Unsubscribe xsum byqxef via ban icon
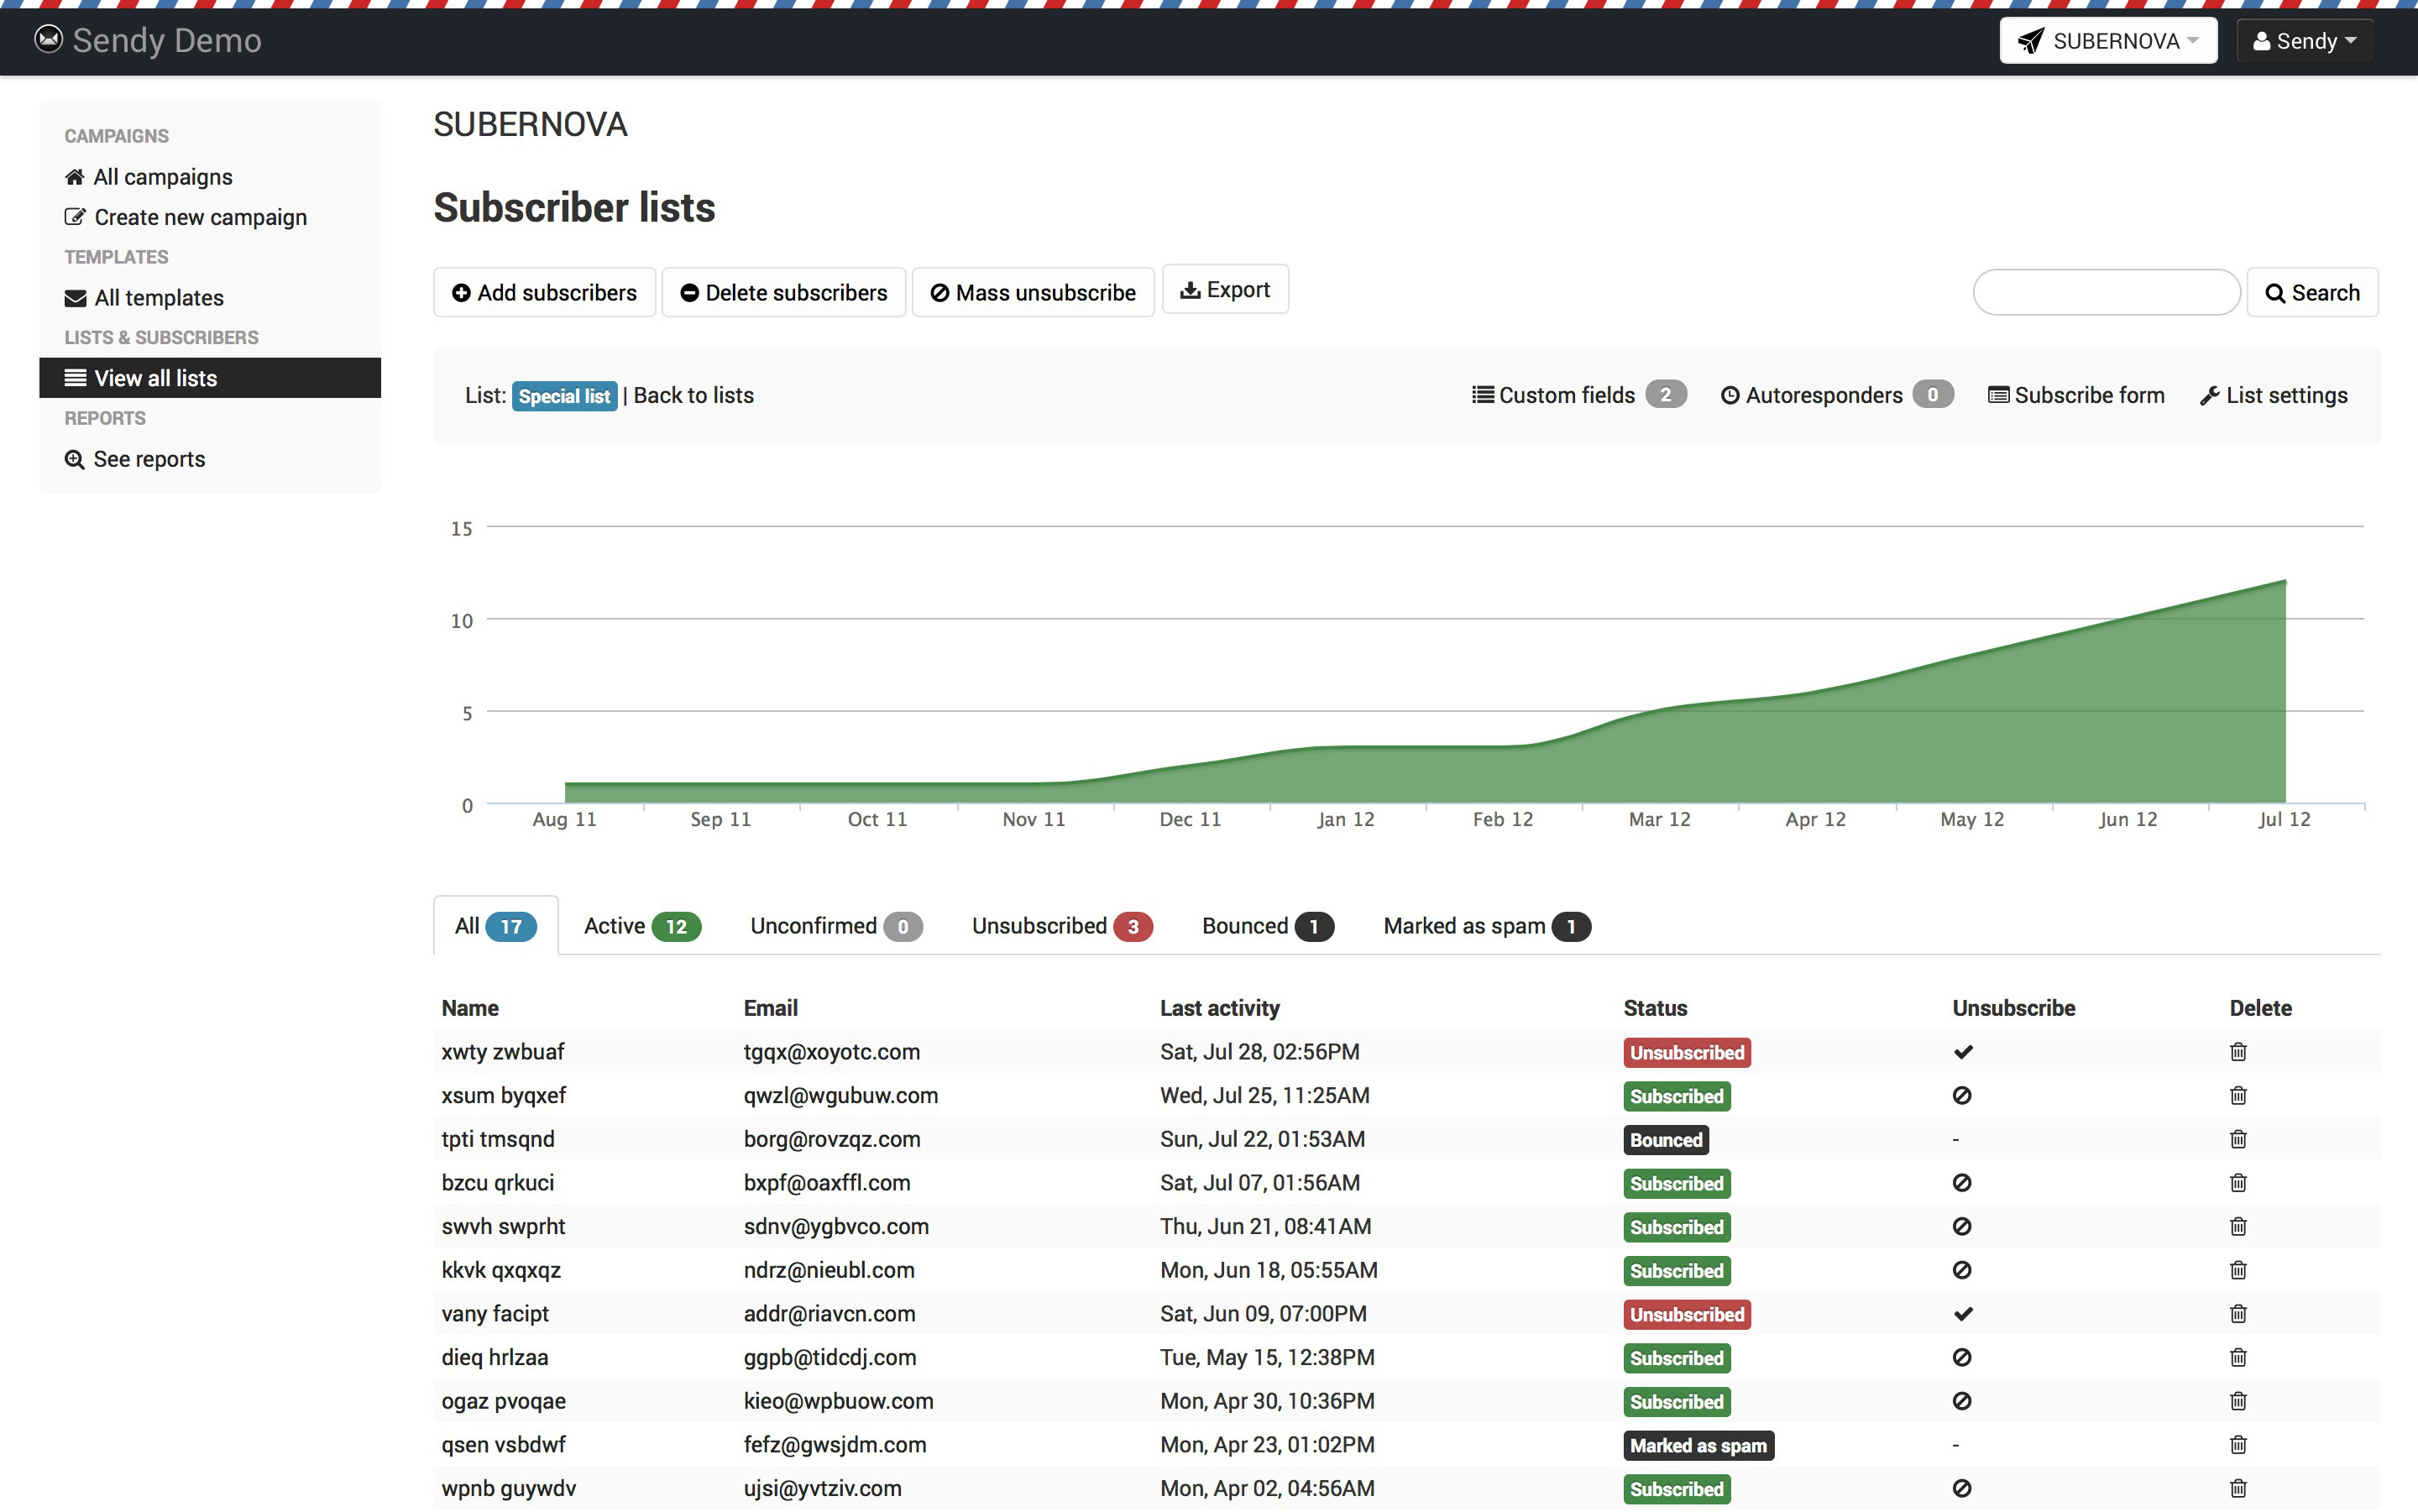 coord(1962,1096)
